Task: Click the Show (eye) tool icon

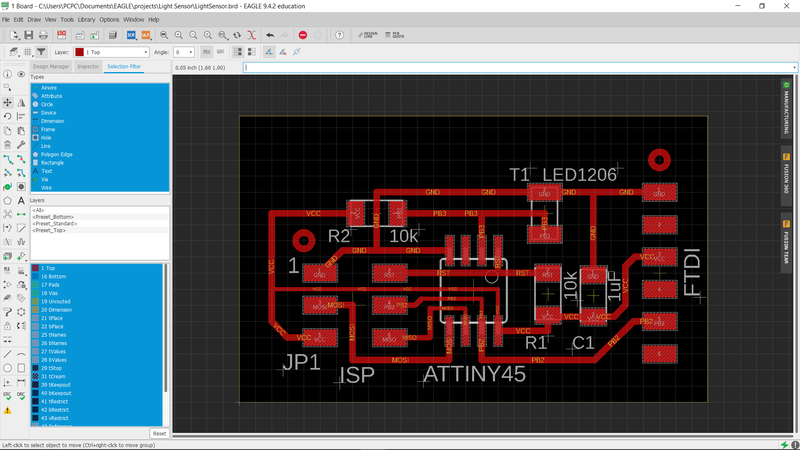Action: [21, 74]
